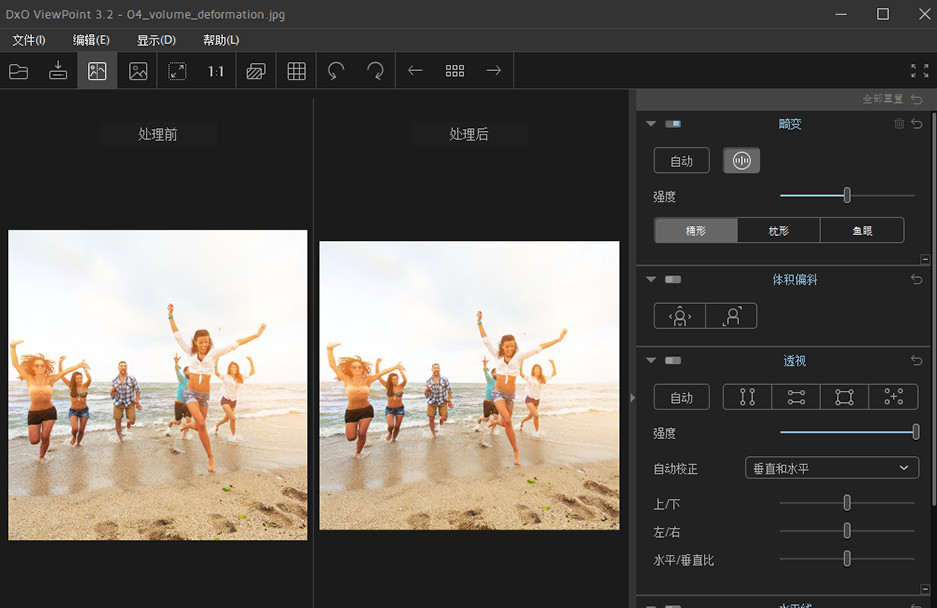Go to the next image with the right arrow
The width and height of the screenshot is (937, 608).
click(x=494, y=71)
